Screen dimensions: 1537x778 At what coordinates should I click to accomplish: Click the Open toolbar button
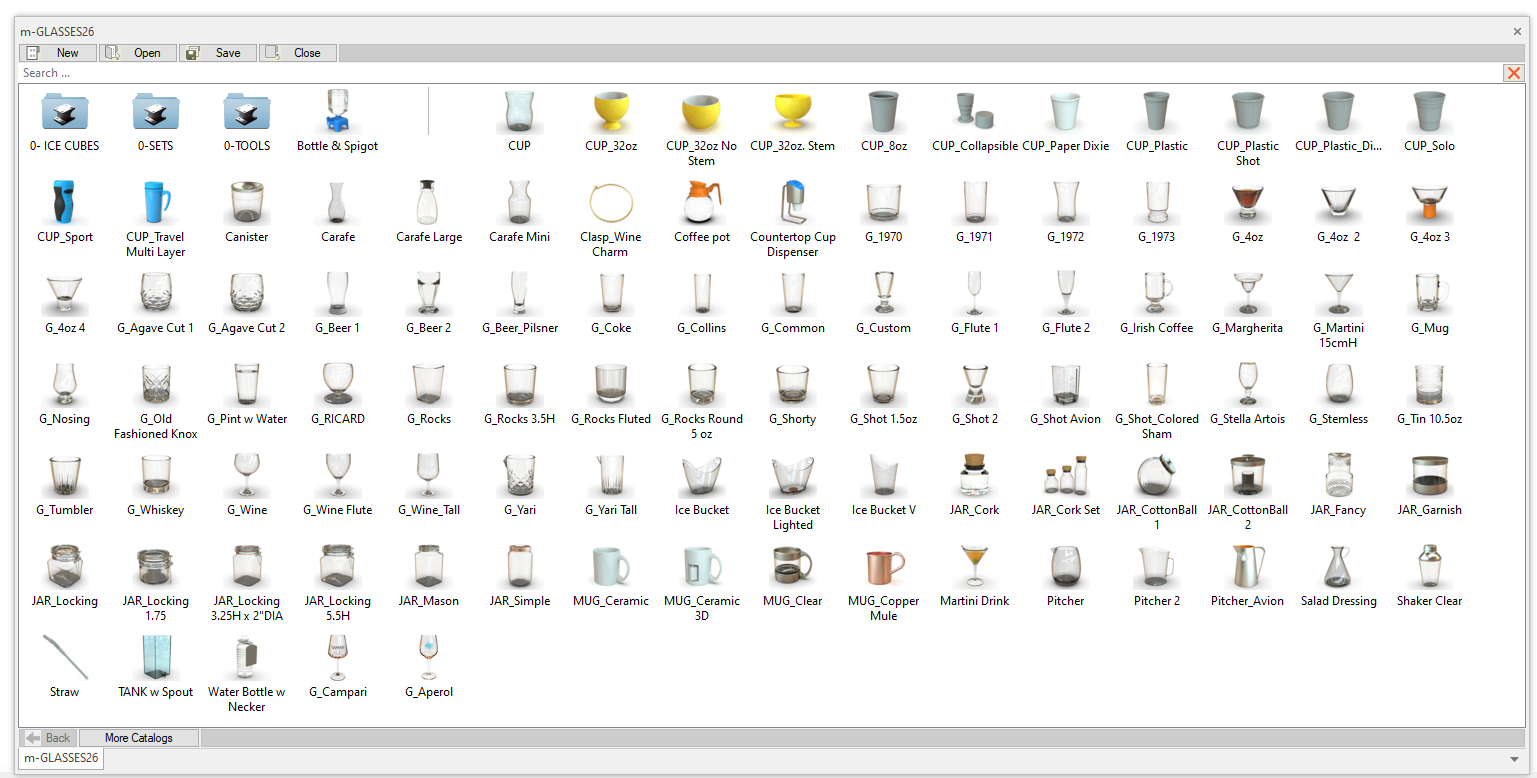click(x=138, y=53)
